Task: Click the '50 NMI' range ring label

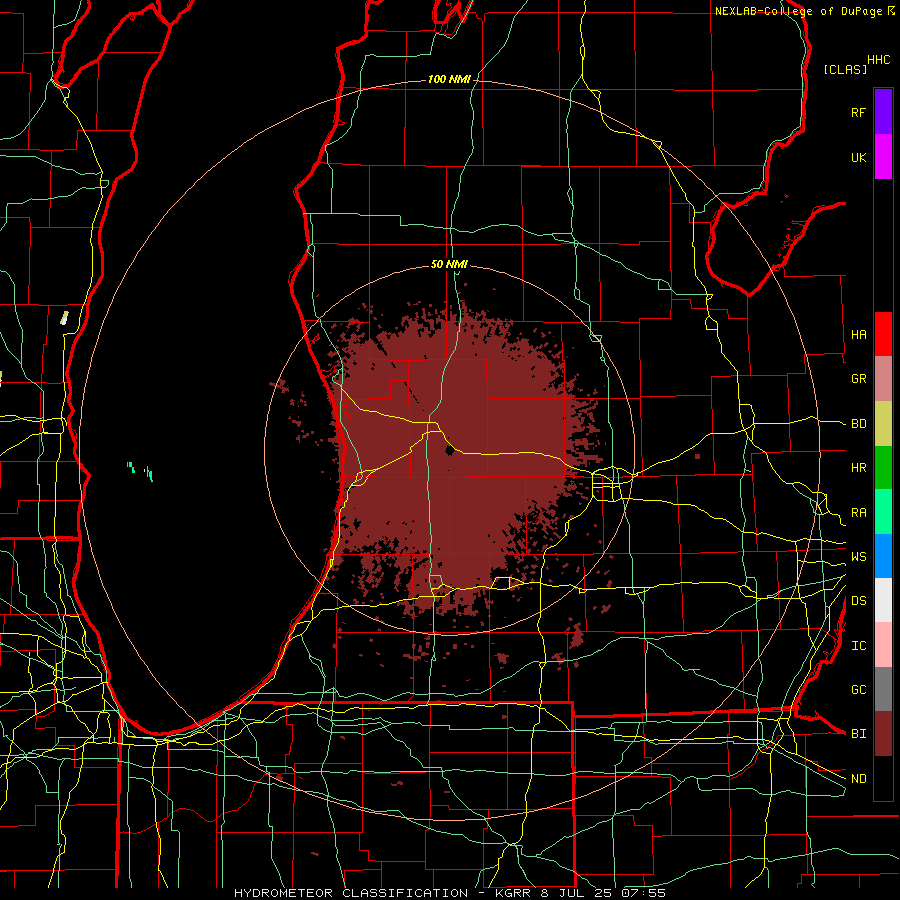Action: [449, 264]
